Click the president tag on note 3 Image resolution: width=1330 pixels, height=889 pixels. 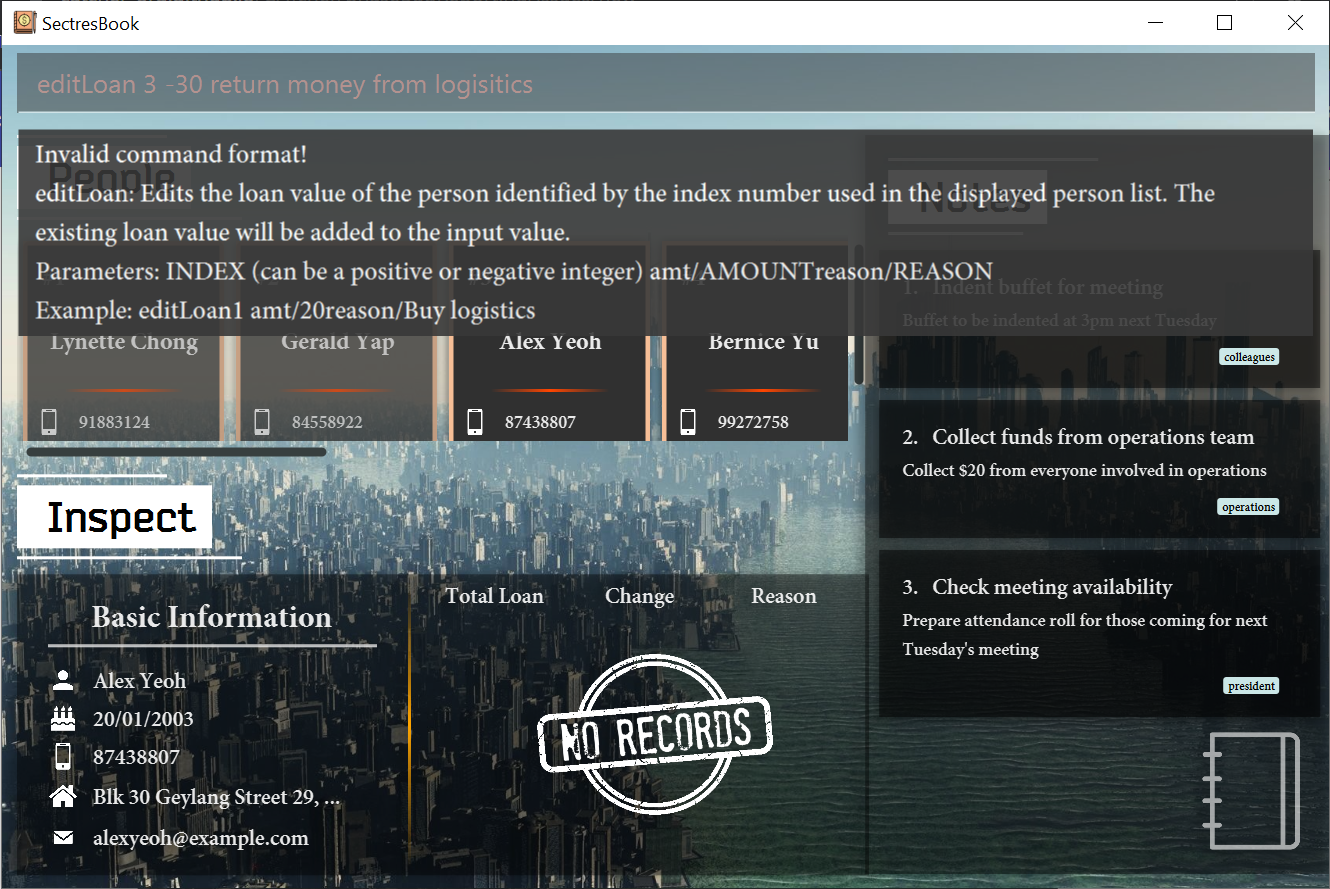[1251, 686]
